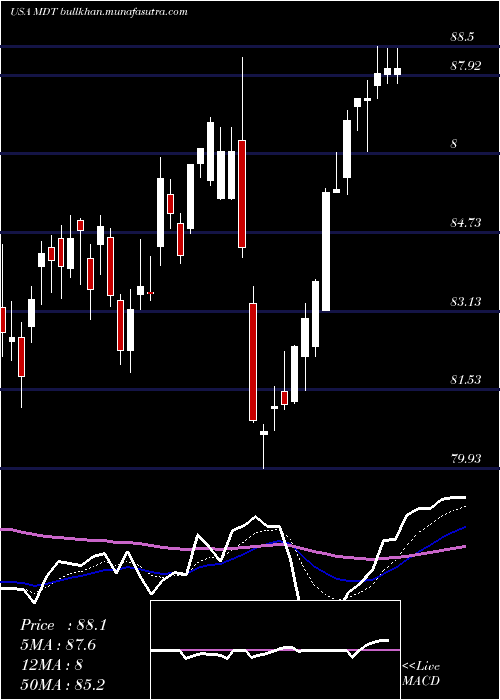Select the 79.93 price level label
The height and width of the screenshot is (700, 500).
[466, 458]
